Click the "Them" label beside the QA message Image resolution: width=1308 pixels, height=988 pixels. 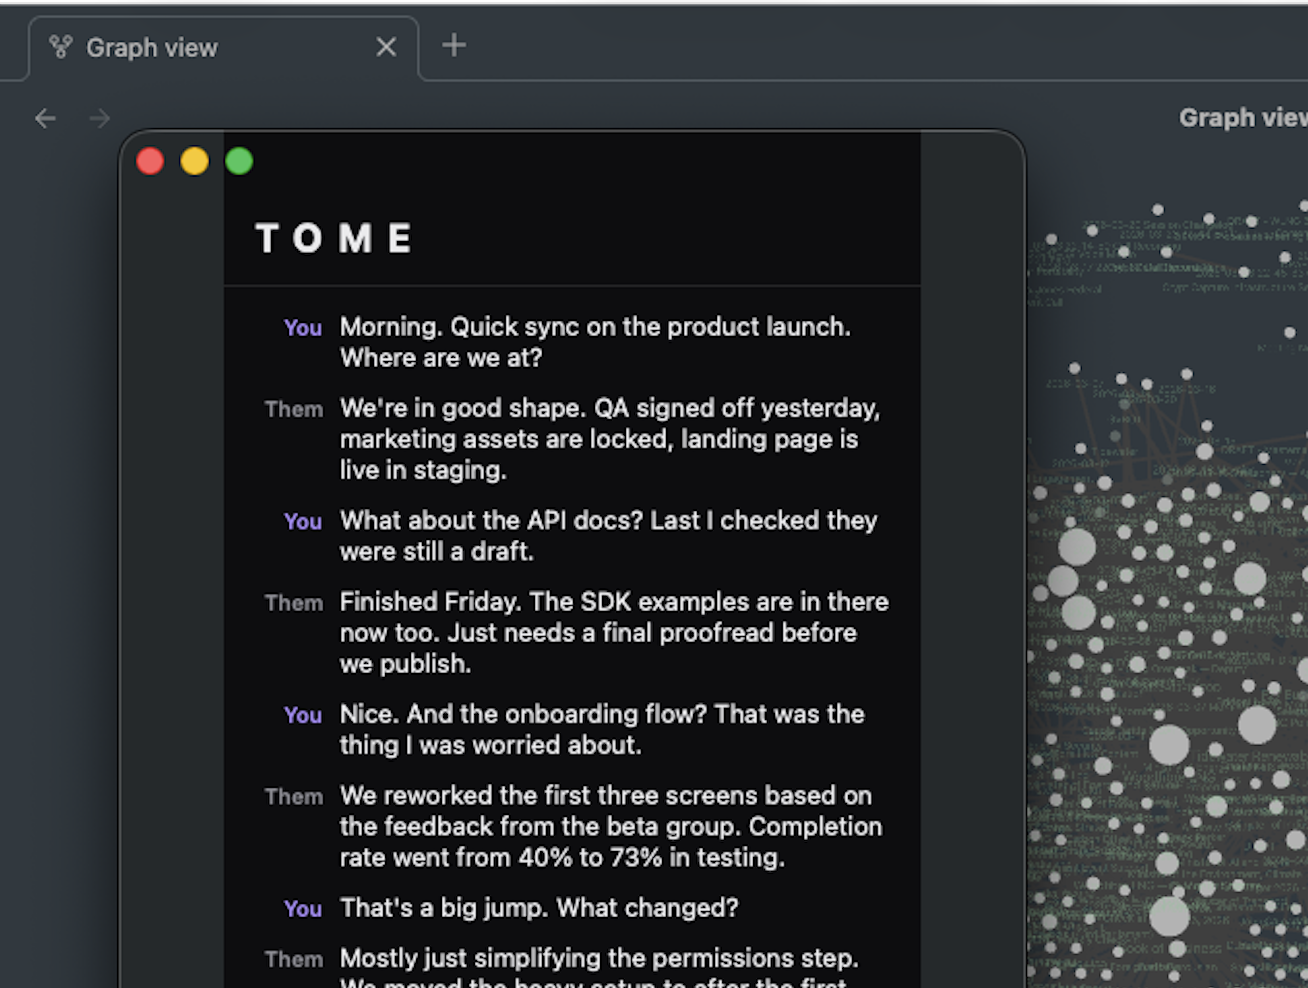pyautogui.click(x=293, y=409)
